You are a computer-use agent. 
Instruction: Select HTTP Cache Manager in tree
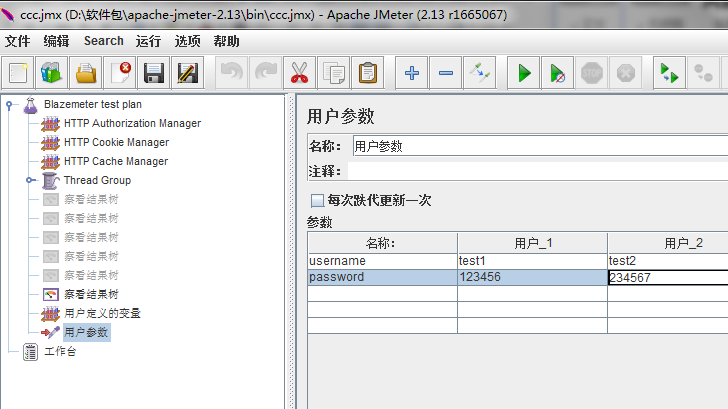coord(116,162)
